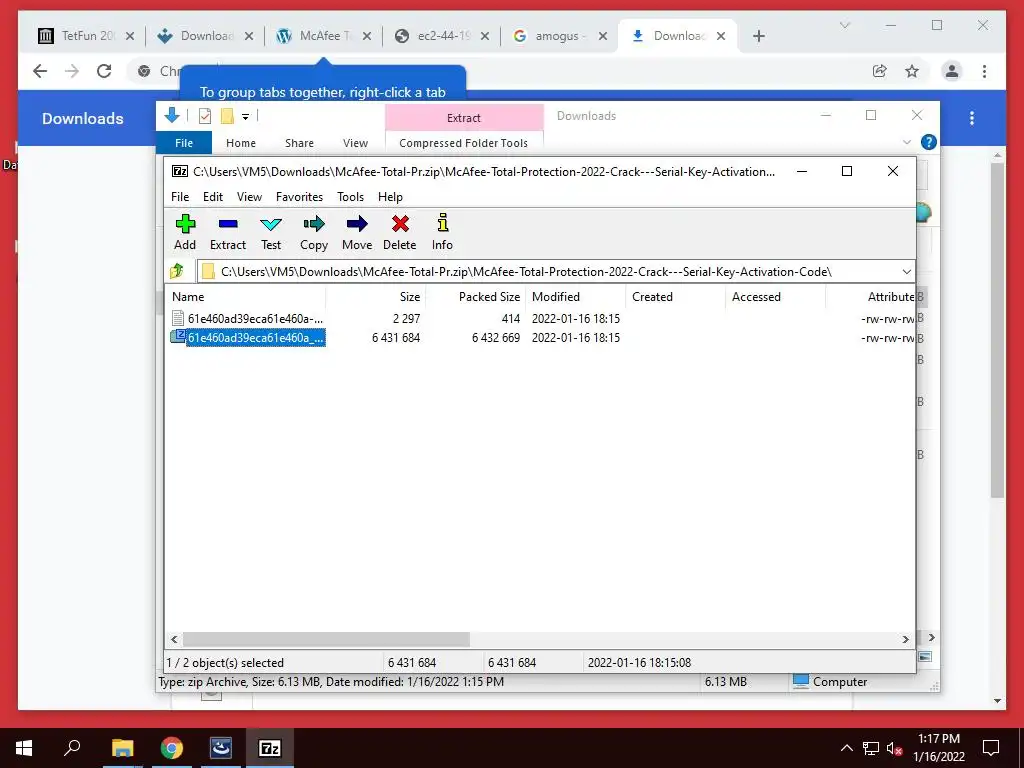Sort files by the Size column

[376, 296]
